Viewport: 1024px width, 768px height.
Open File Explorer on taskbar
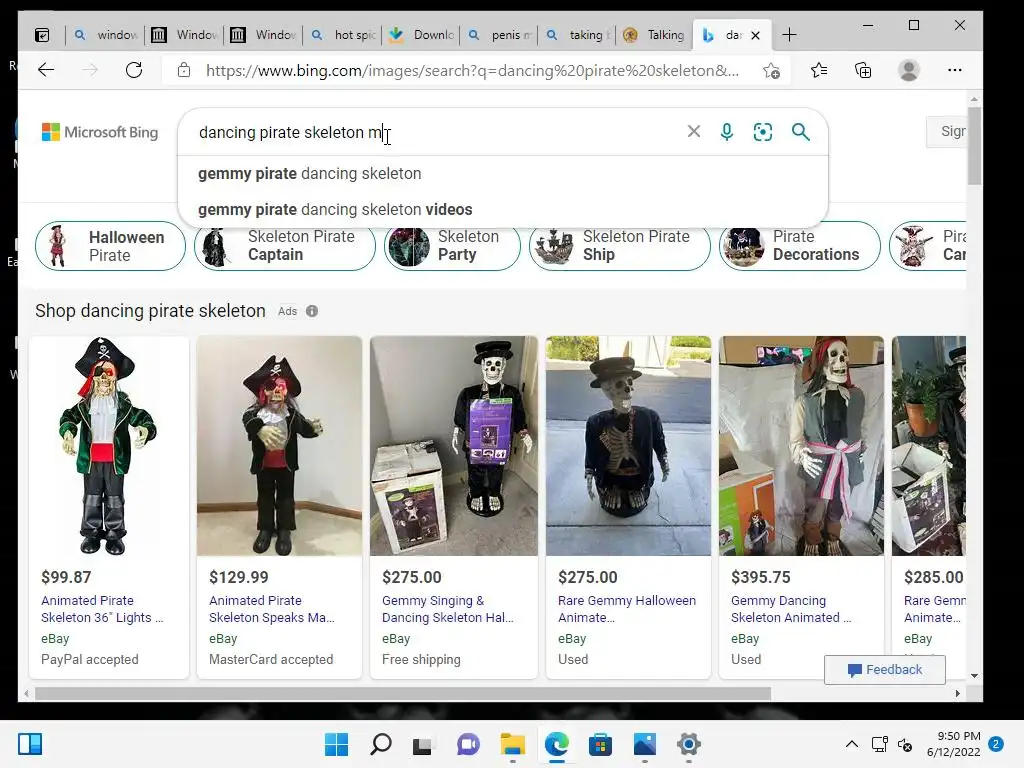coord(513,744)
